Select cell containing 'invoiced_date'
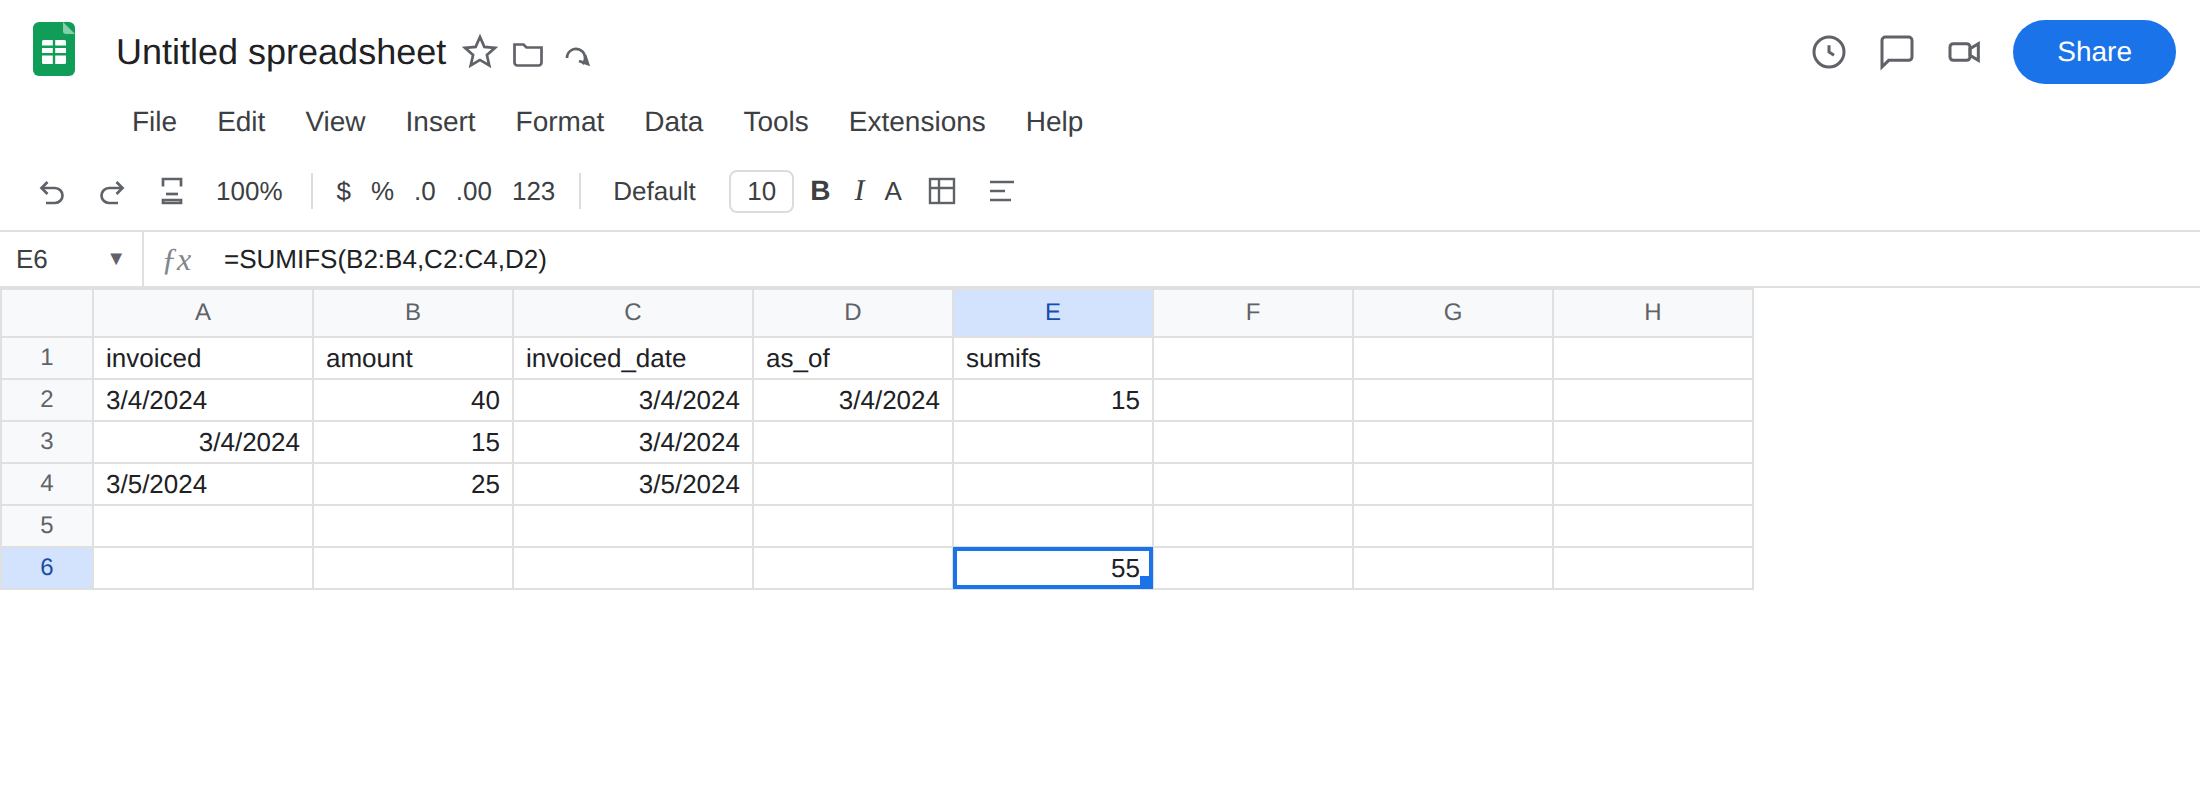2200x800 pixels. pos(633,358)
